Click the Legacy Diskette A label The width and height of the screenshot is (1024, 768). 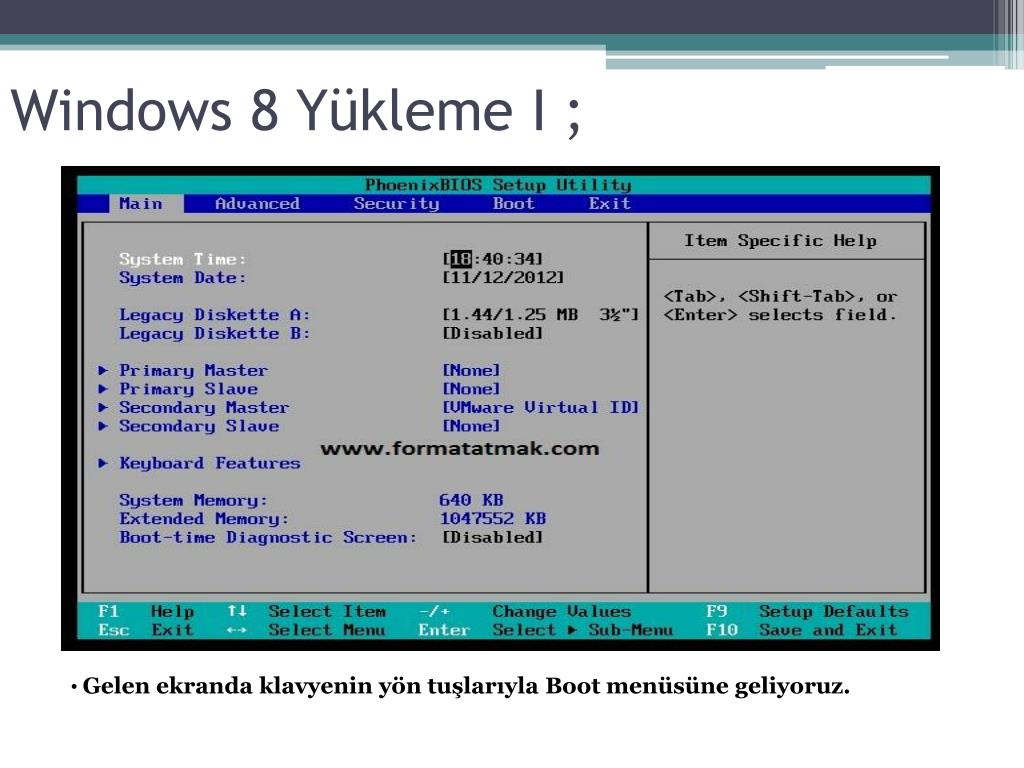point(215,315)
